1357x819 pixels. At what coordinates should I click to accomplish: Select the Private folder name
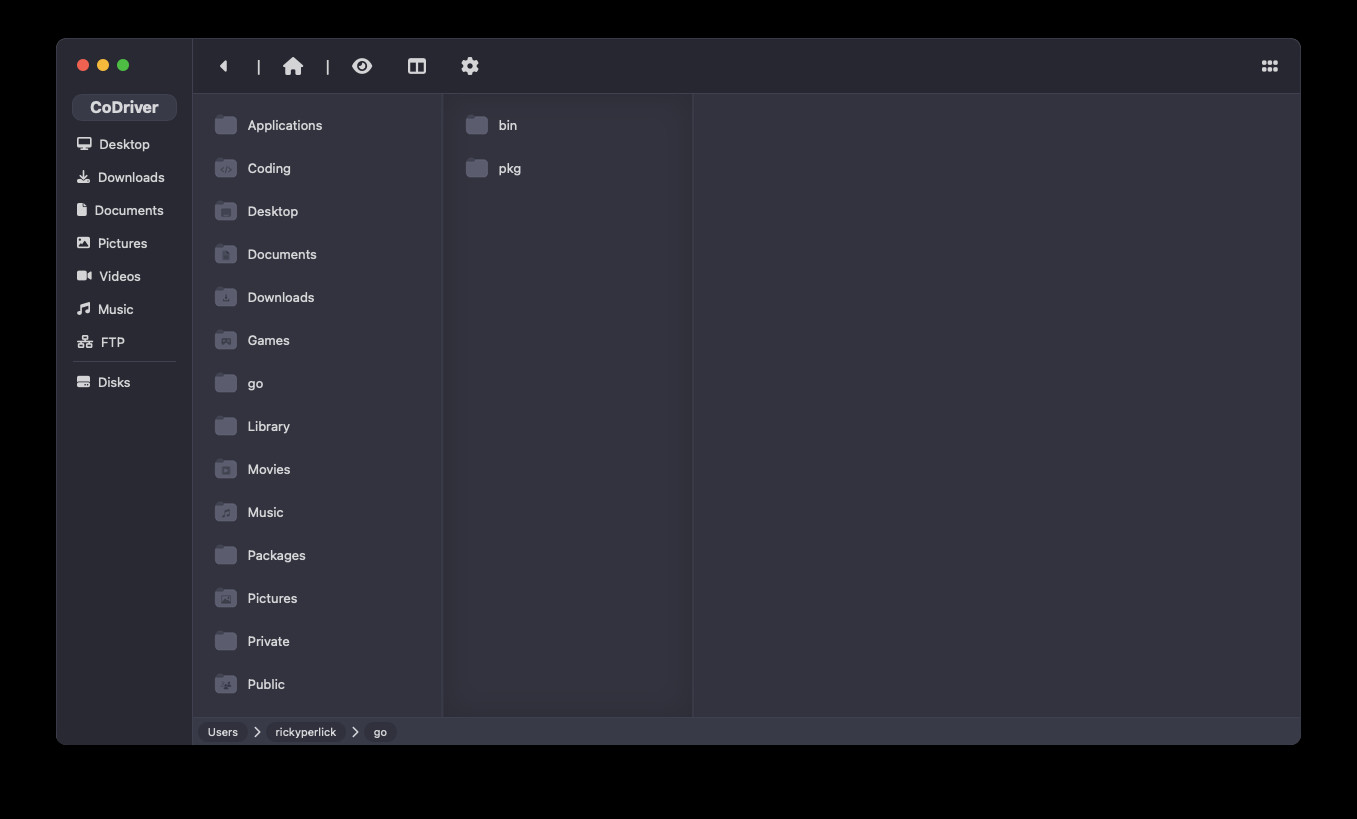pos(269,641)
